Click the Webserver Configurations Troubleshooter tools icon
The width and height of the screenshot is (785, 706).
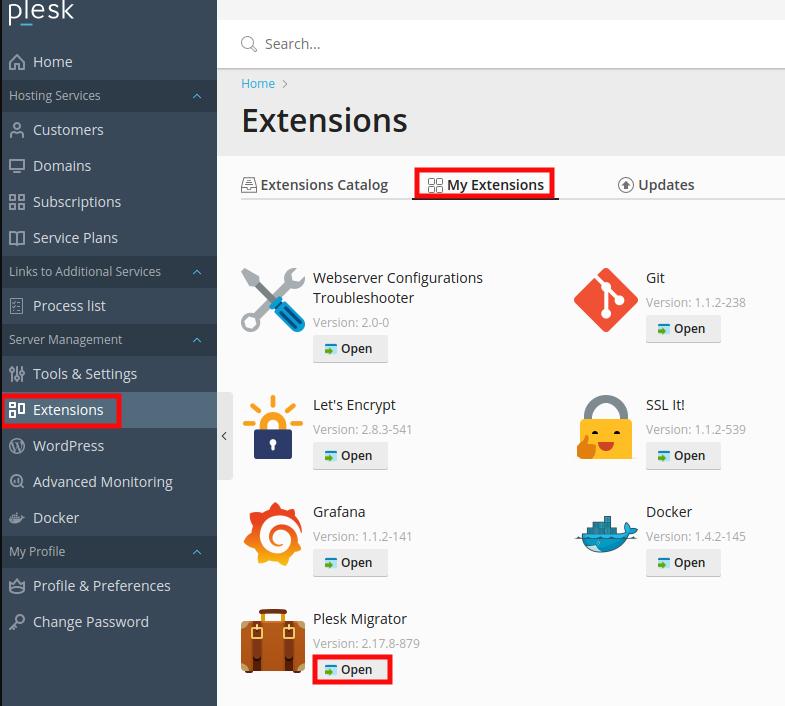[x=272, y=300]
